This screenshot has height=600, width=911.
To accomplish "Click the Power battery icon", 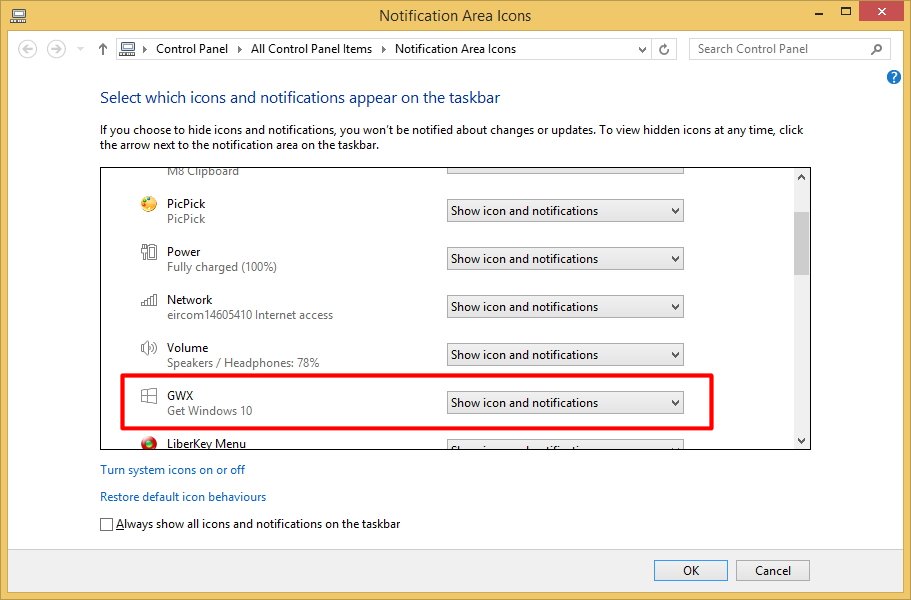I will point(149,252).
